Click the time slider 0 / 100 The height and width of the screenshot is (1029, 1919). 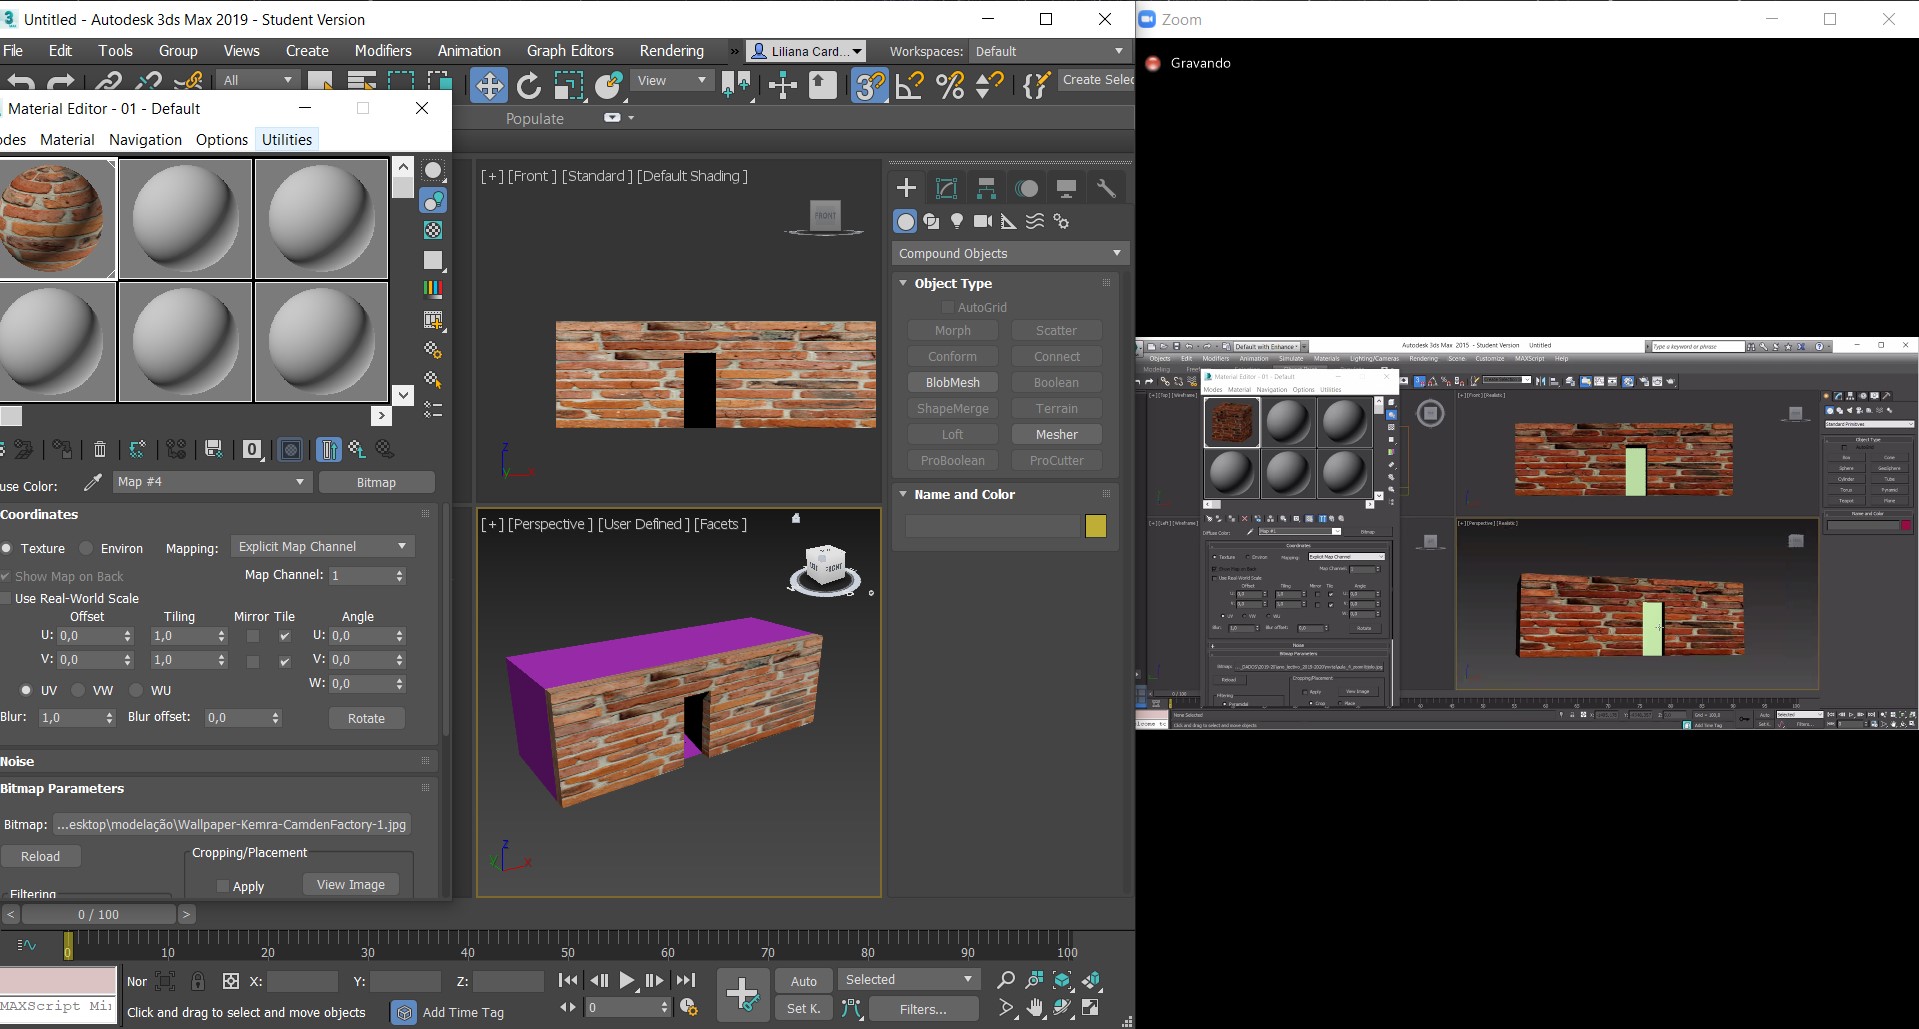(99, 914)
